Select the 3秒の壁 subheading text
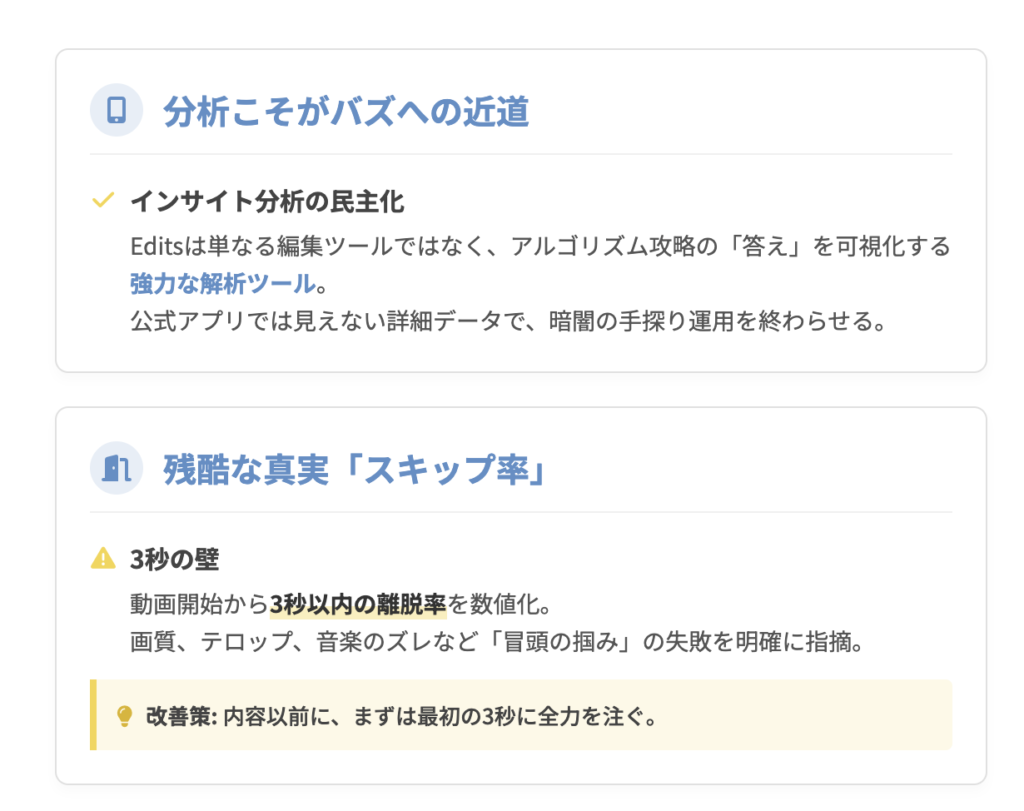The width and height of the screenshot is (1024, 811). (x=174, y=559)
